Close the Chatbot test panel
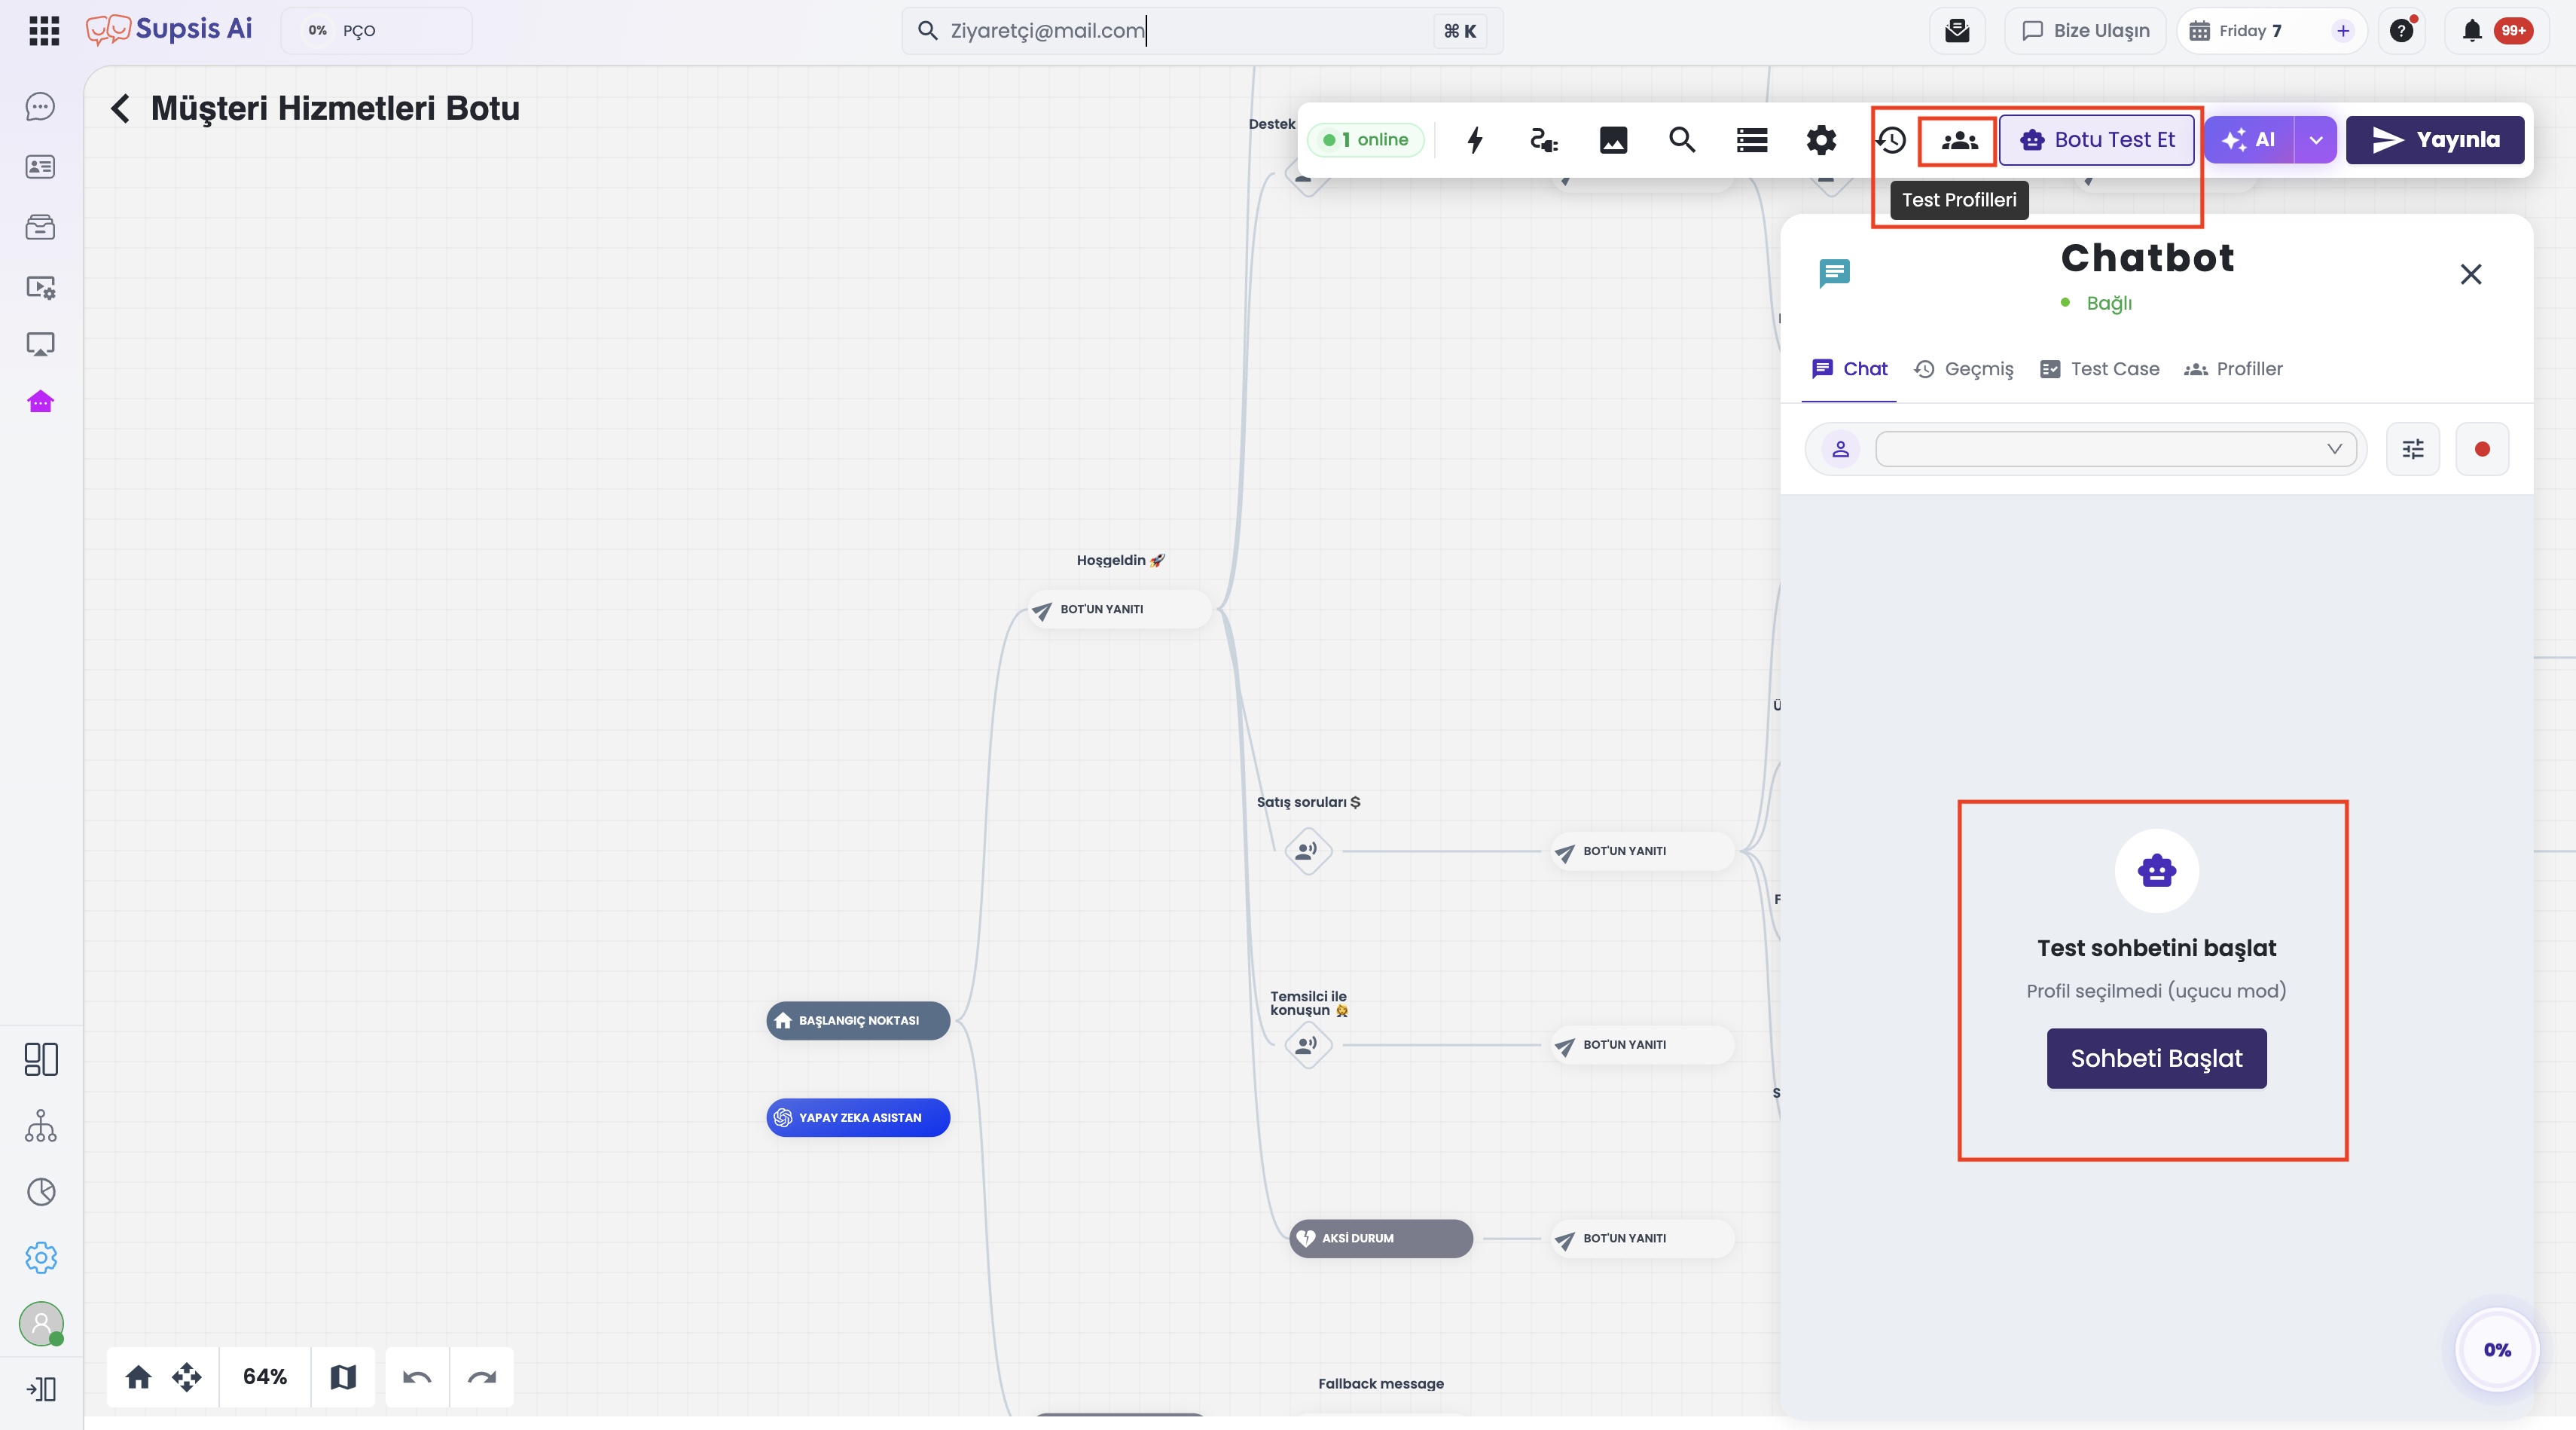Viewport: 2576px width, 1430px height. click(2470, 274)
